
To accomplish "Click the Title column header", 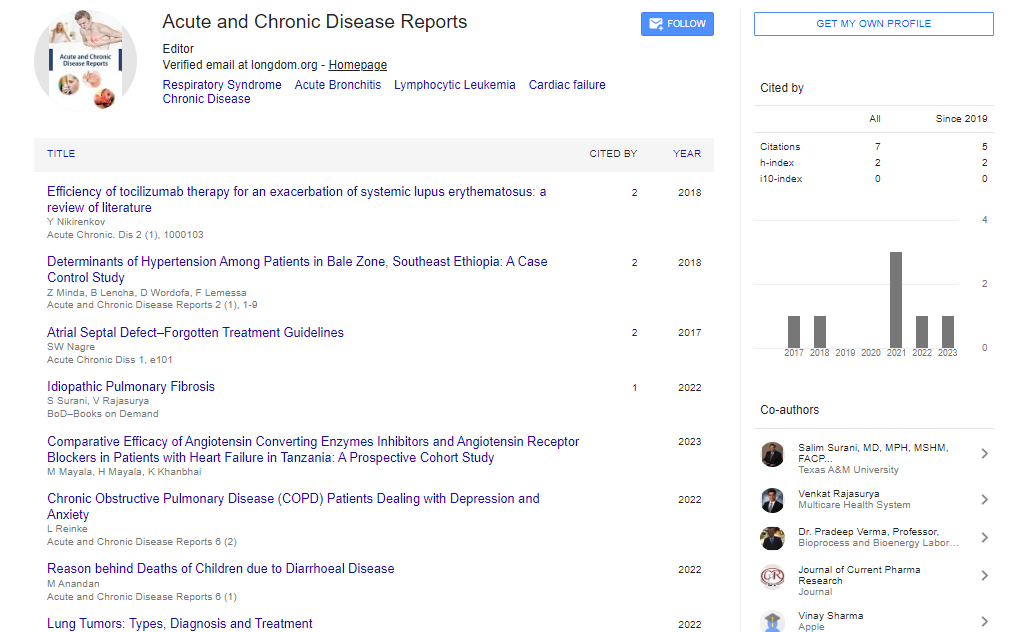I will coord(61,154).
